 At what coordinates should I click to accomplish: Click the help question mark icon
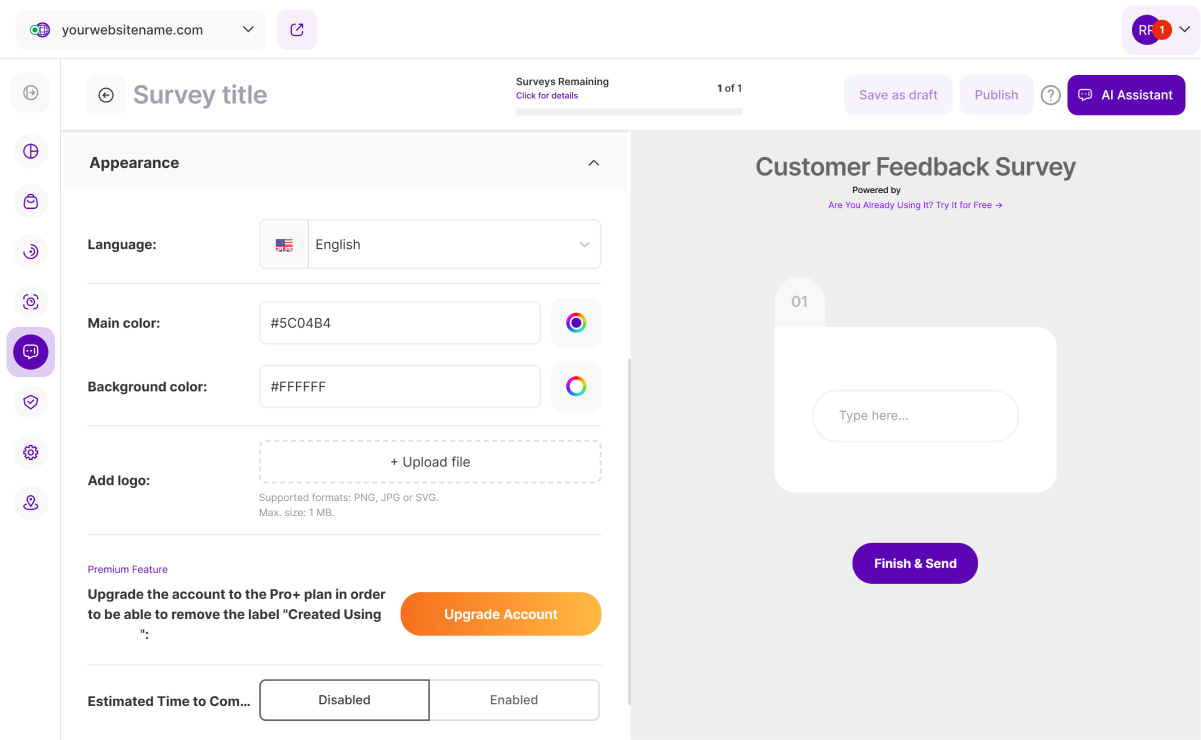pos(1050,95)
